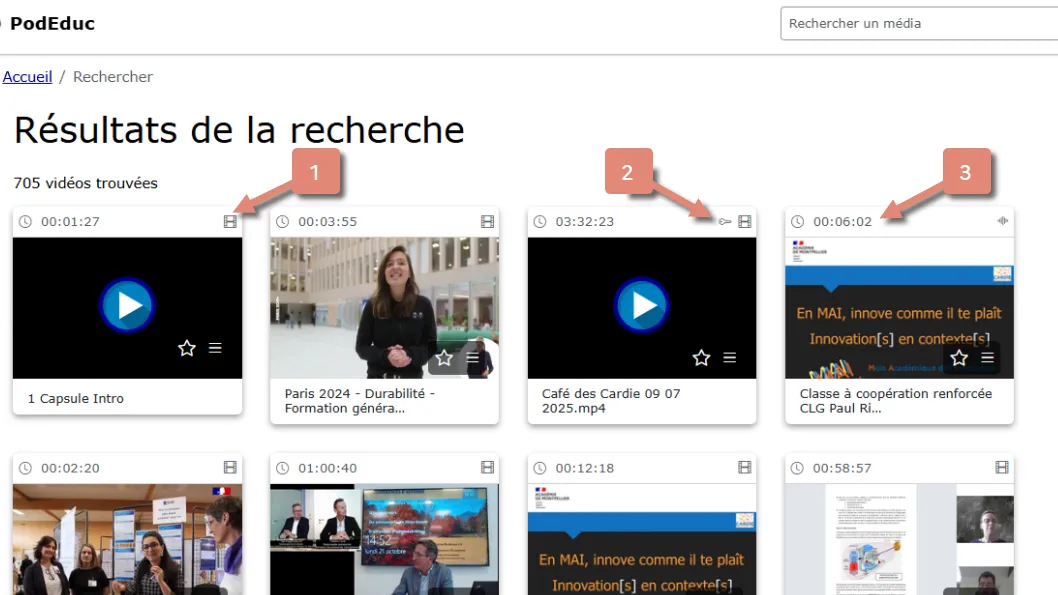
Task: Open the hamburger menu on Paris 2024 video
Action: coord(472,358)
